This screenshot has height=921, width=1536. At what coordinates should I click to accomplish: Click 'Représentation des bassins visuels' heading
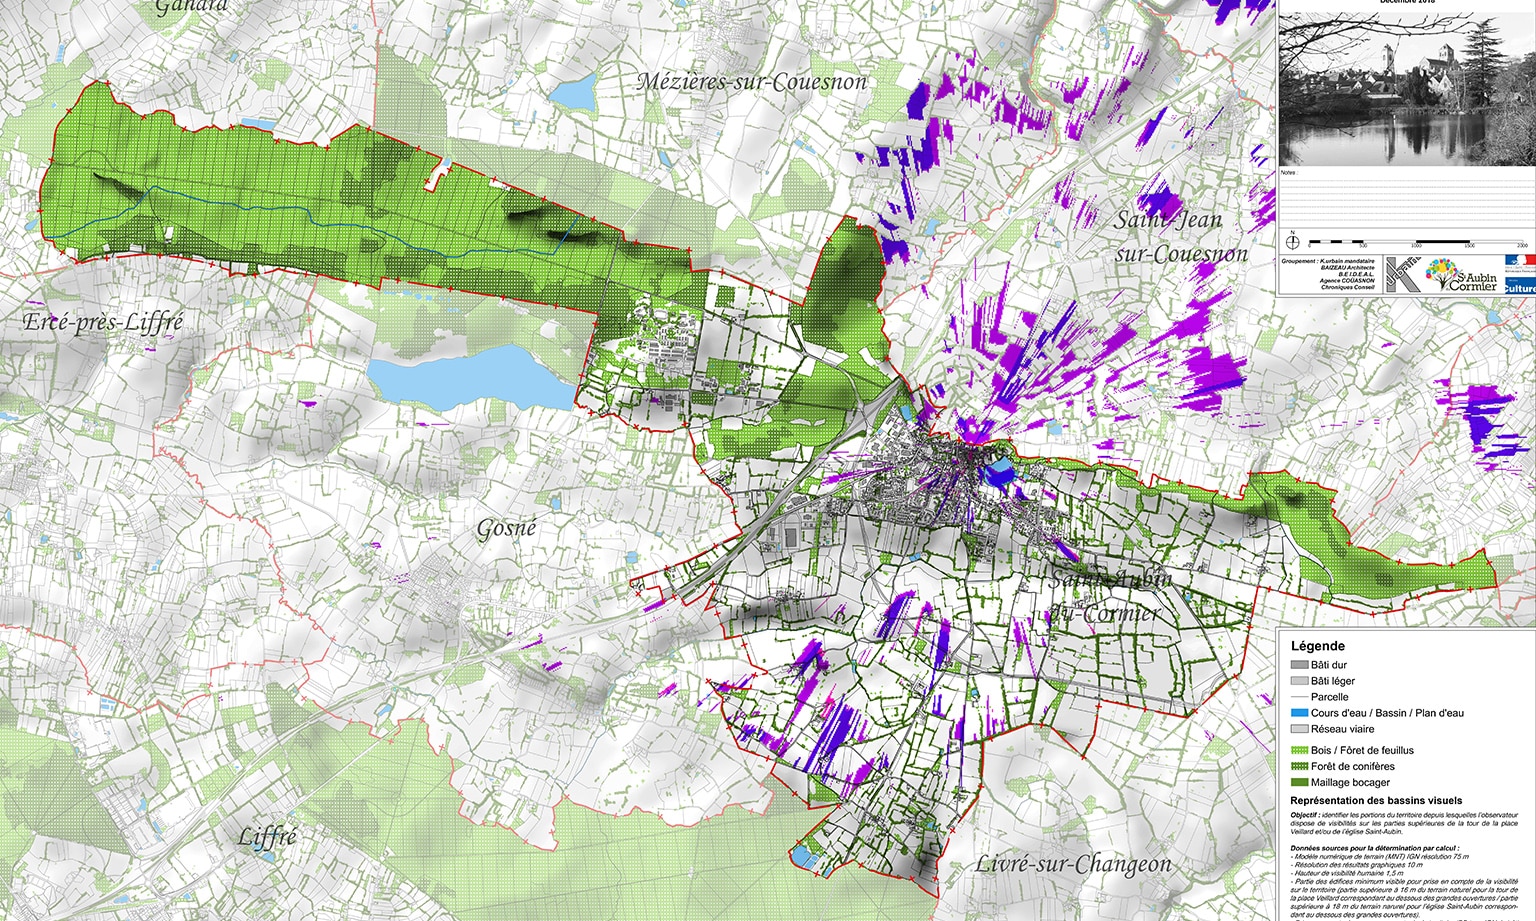pyautogui.click(x=1376, y=800)
